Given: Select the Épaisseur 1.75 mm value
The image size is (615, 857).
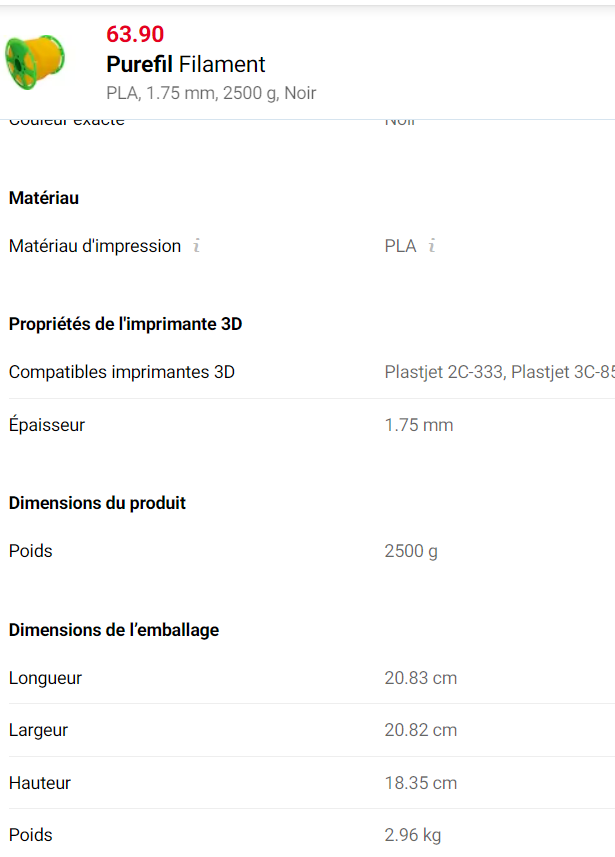Looking at the screenshot, I should 419,425.
